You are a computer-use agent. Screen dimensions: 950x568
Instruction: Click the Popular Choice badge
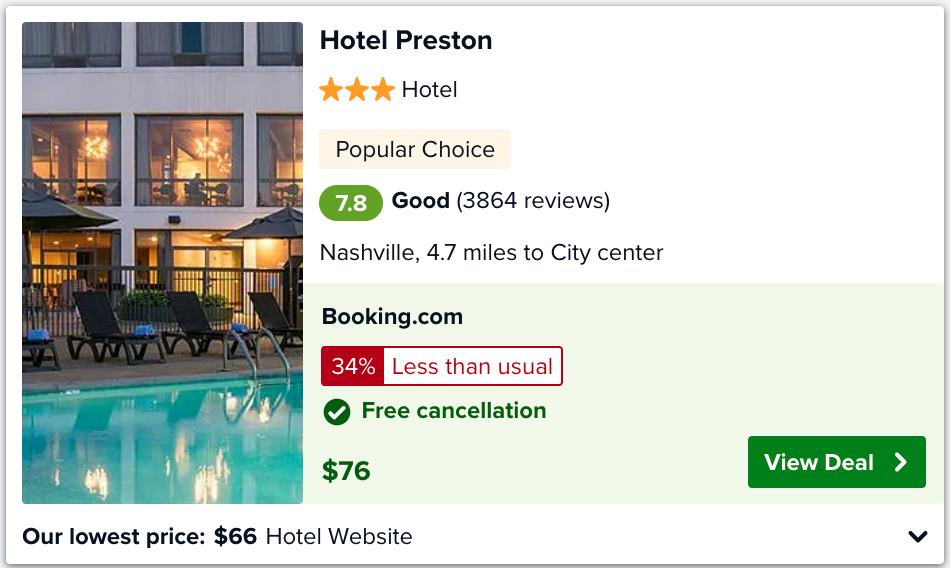tap(415, 149)
